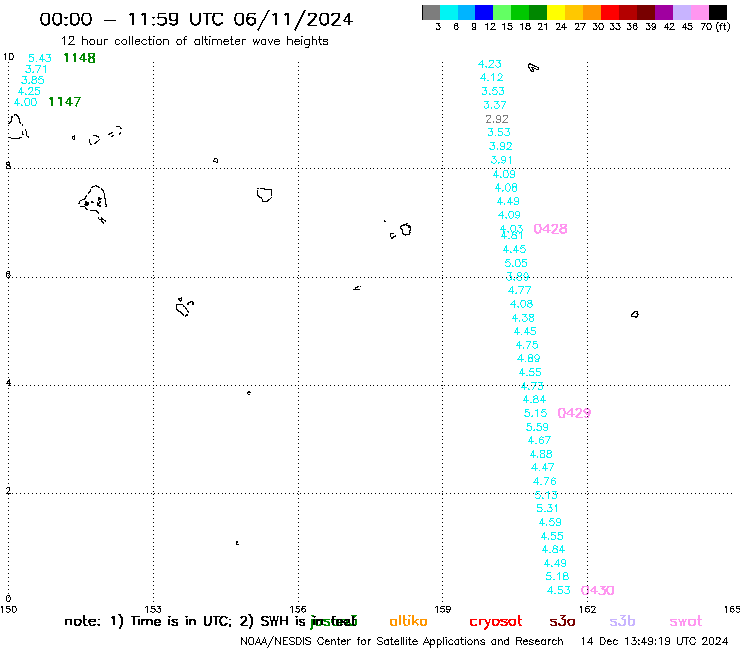This screenshot has height=650, width=740.
Task: Click the green time stamp 1147
Action: [65, 101]
